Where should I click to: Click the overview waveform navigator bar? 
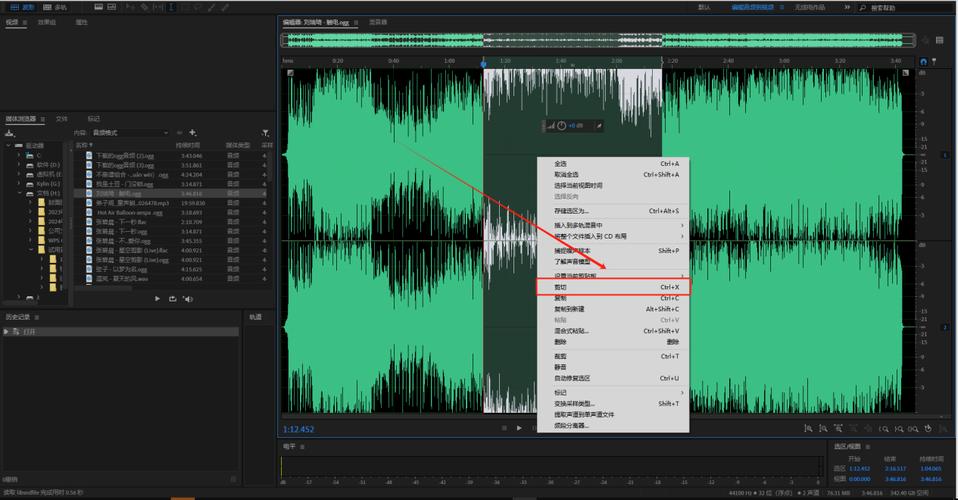pyautogui.click(x=598, y=40)
